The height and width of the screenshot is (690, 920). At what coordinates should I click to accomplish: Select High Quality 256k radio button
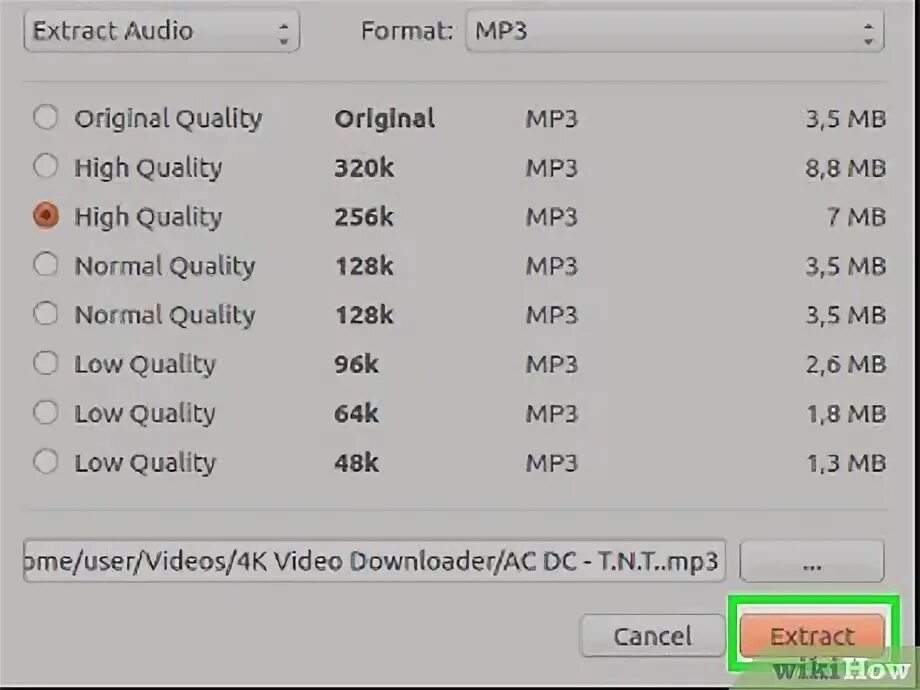tap(46, 215)
